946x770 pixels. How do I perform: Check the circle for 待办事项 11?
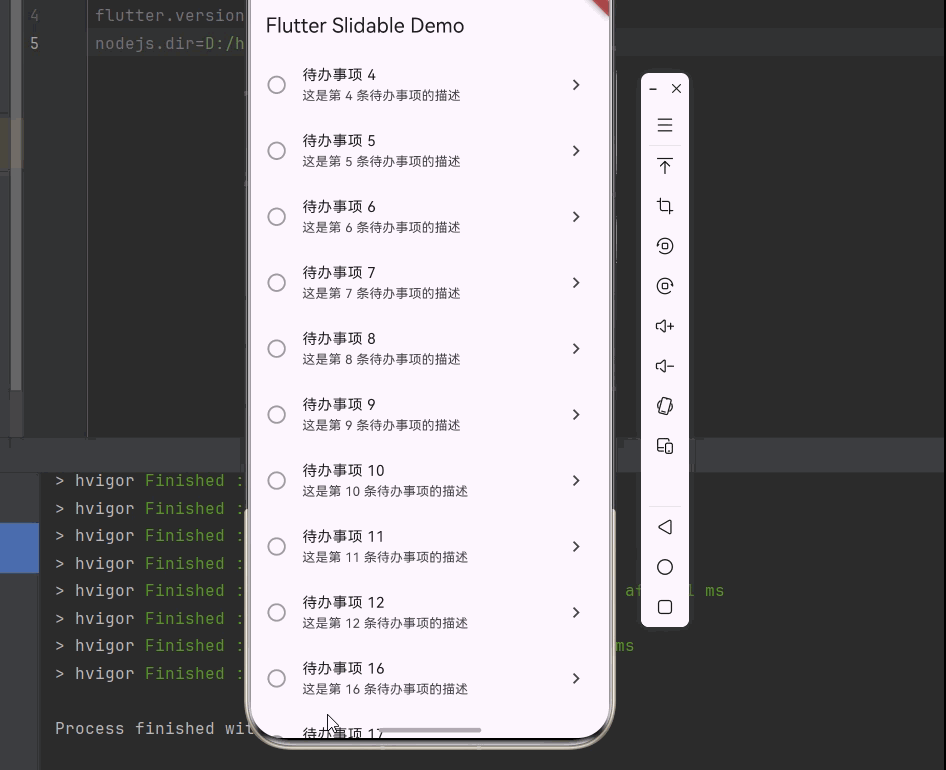276,546
